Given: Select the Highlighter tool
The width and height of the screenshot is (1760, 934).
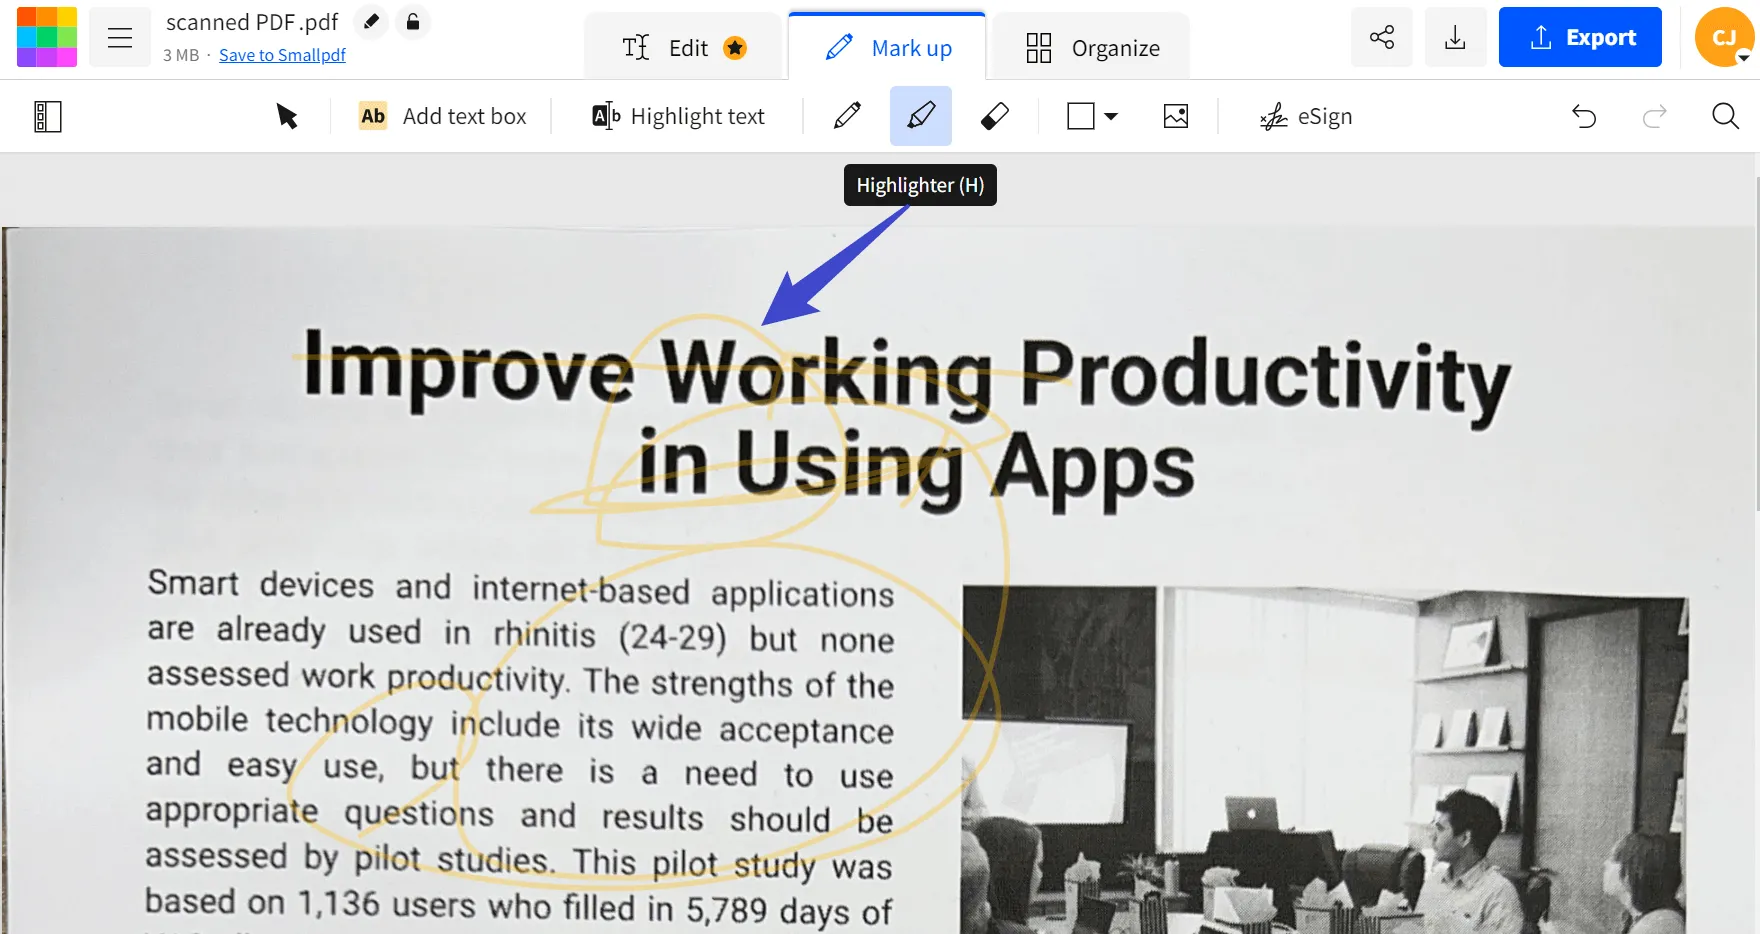Looking at the screenshot, I should tap(921, 116).
